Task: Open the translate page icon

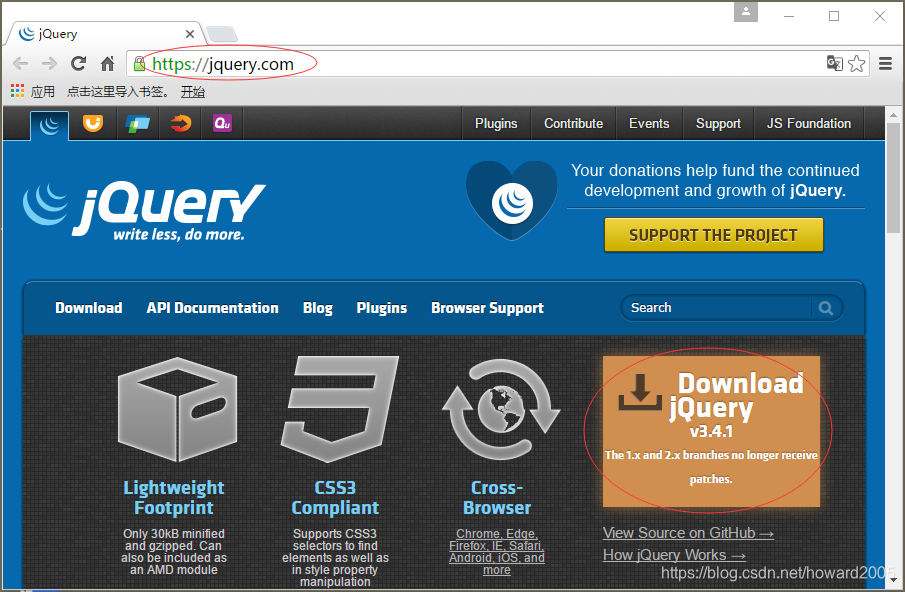Action: point(835,63)
